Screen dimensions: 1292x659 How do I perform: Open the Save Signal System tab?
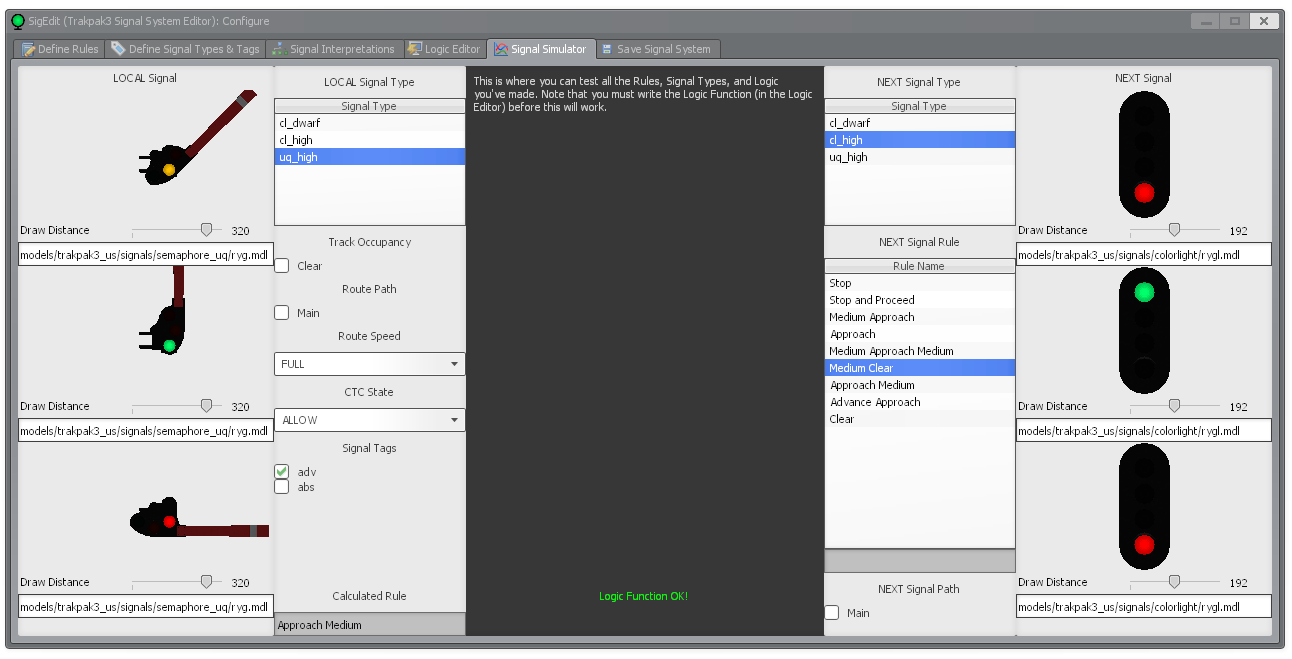click(x=656, y=49)
